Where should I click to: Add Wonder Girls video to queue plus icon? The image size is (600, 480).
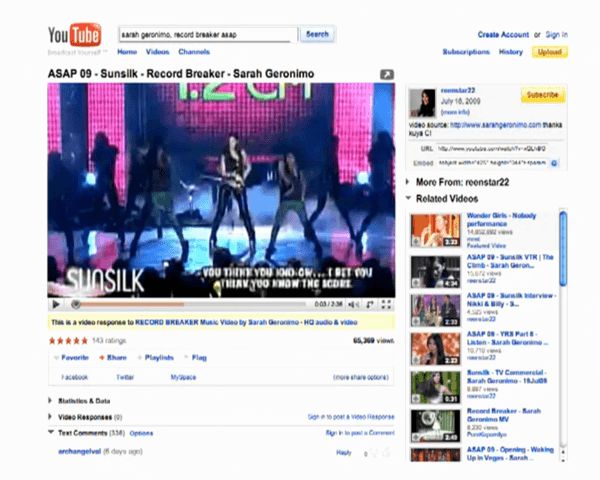point(416,242)
